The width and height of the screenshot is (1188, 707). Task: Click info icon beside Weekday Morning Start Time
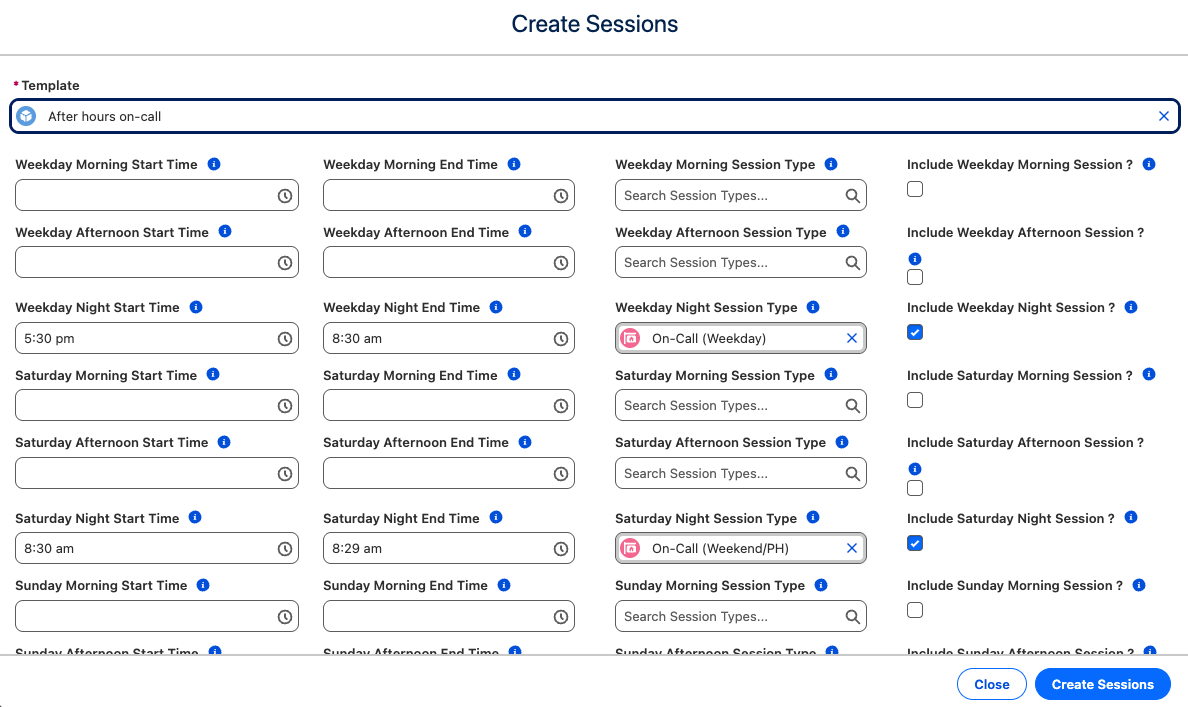(x=214, y=164)
